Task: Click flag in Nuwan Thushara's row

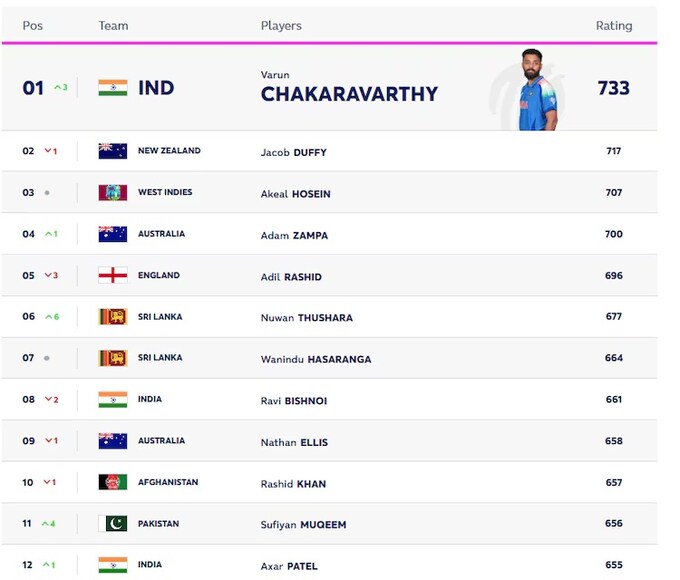Action: click(x=112, y=317)
